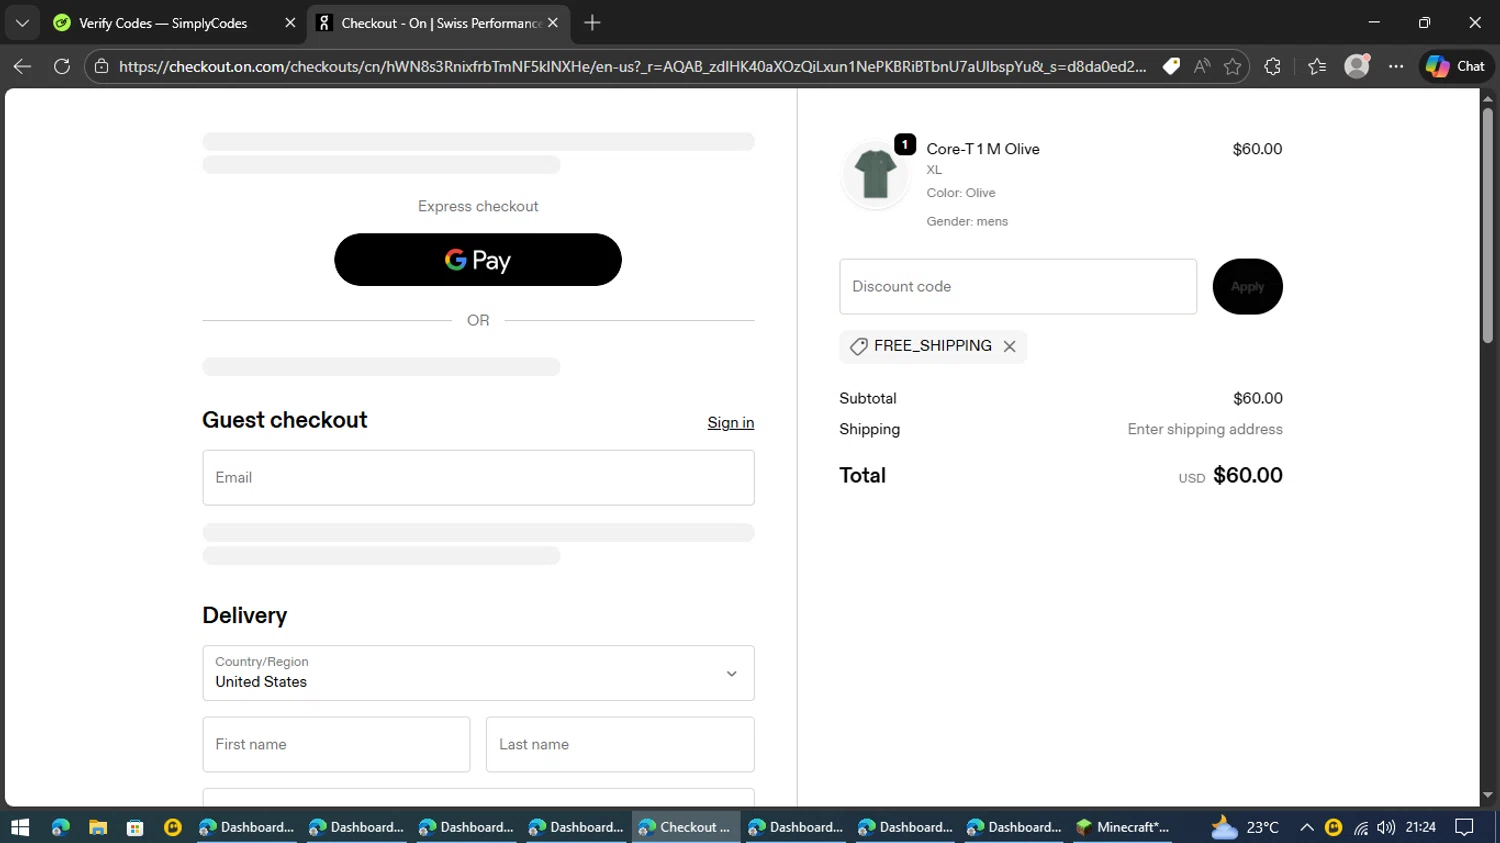The image size is (1500, 843).
Task: Reload the checkout page
Action: 62,66
